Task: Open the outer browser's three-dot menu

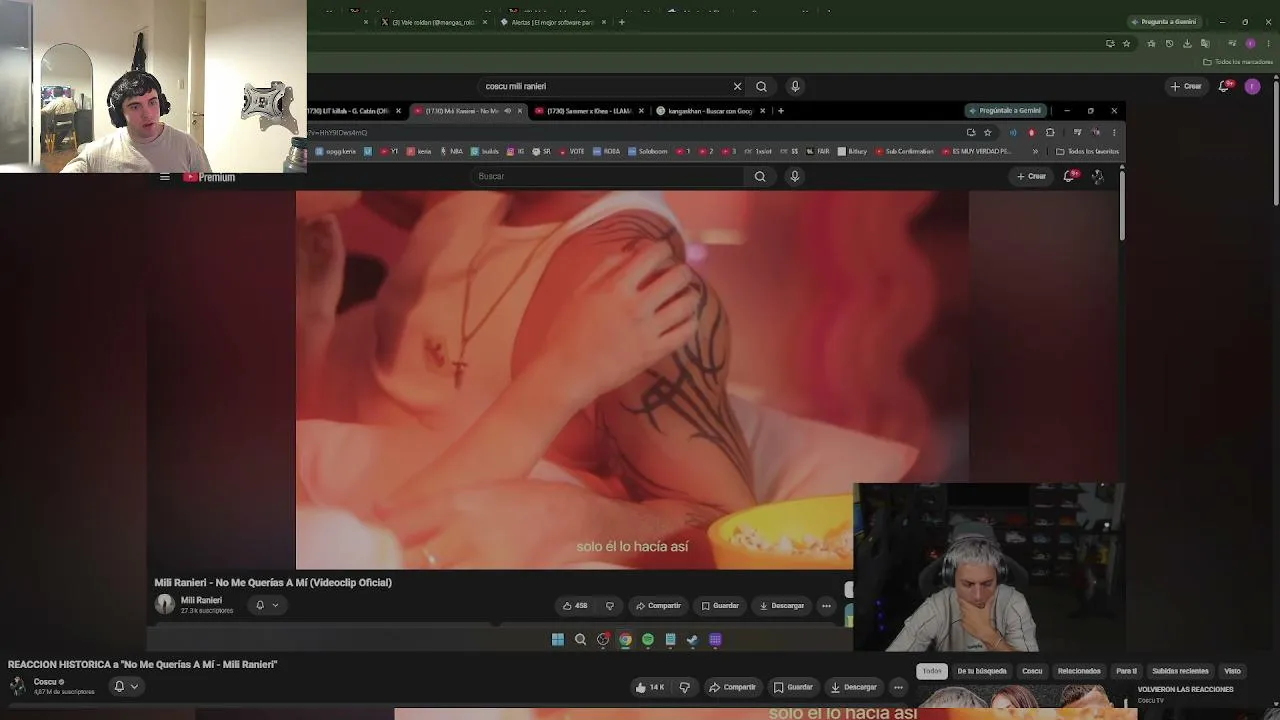Action: coord(1267,44)
